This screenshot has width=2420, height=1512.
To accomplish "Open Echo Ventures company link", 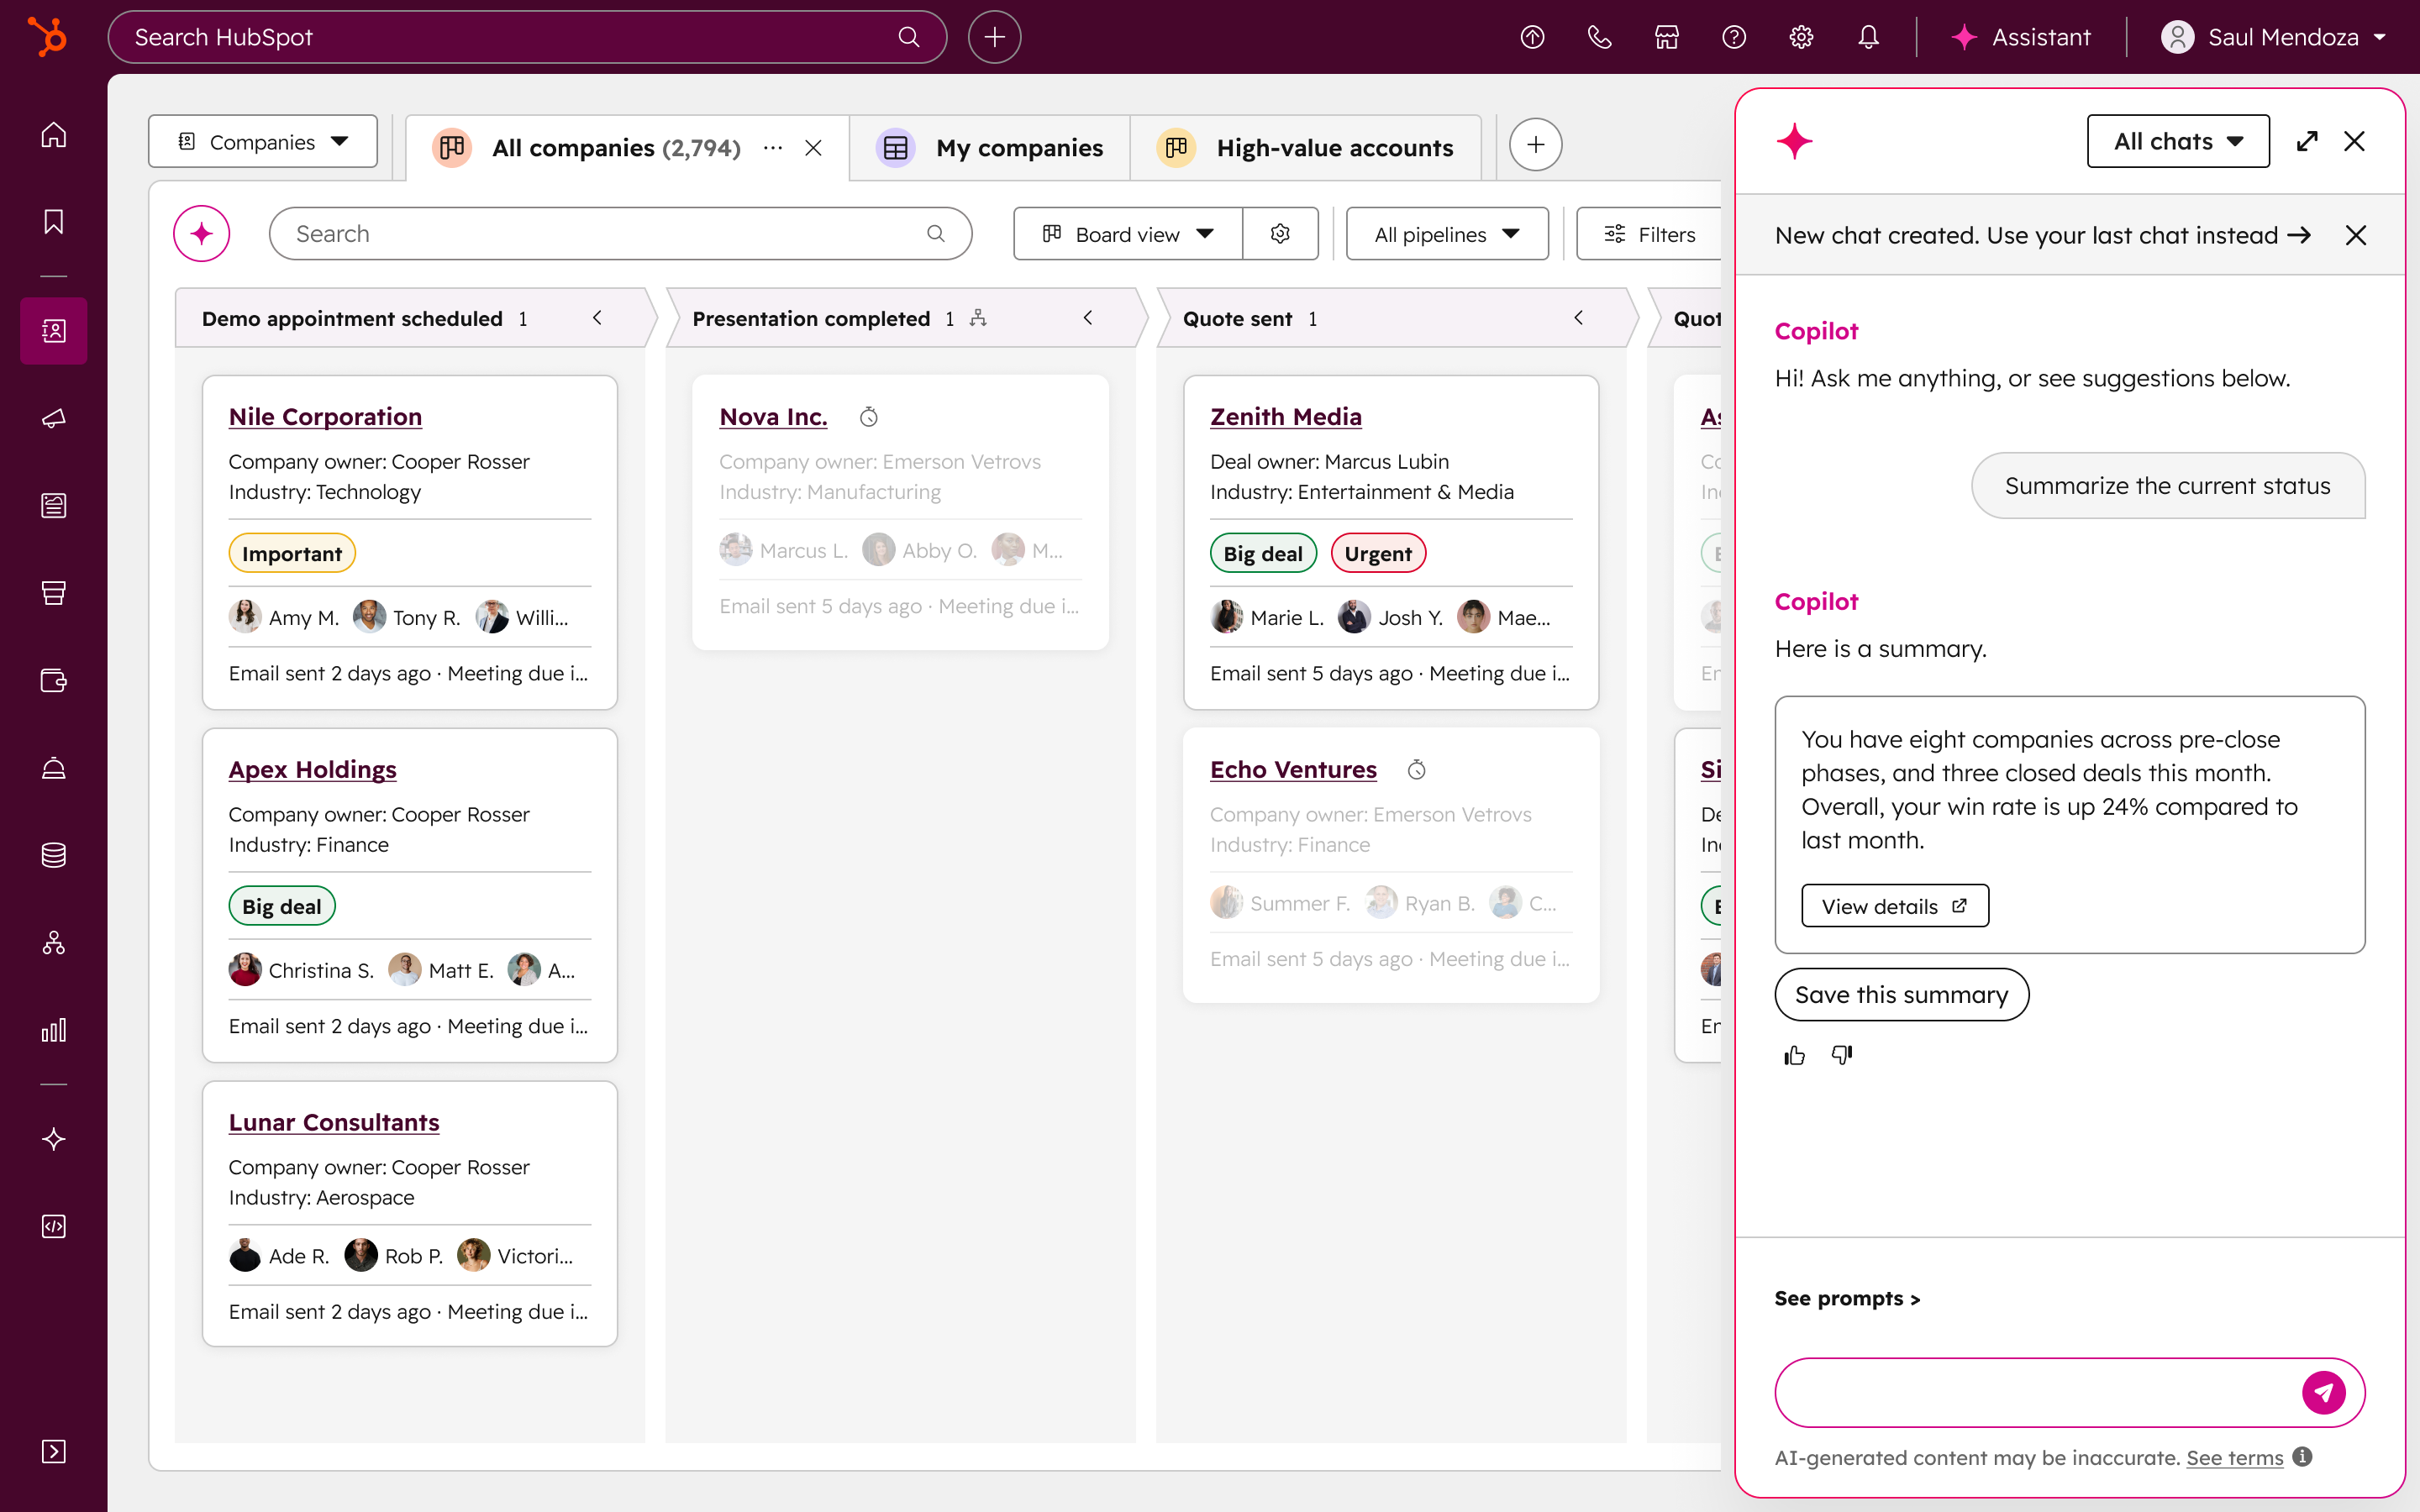I will (x=1293, y=769).
